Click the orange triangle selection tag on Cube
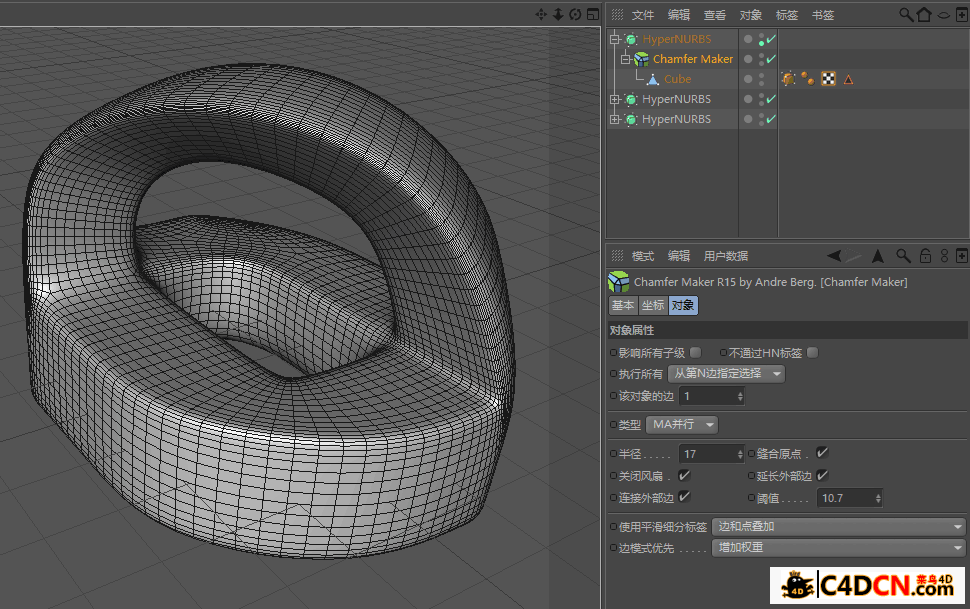The image size is (970, 609). coord(848,79)
